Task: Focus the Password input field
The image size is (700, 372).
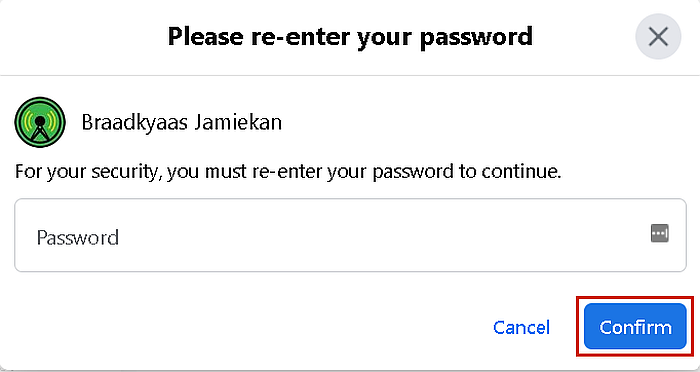Action: pyautogui.click(x=350, y=235)
